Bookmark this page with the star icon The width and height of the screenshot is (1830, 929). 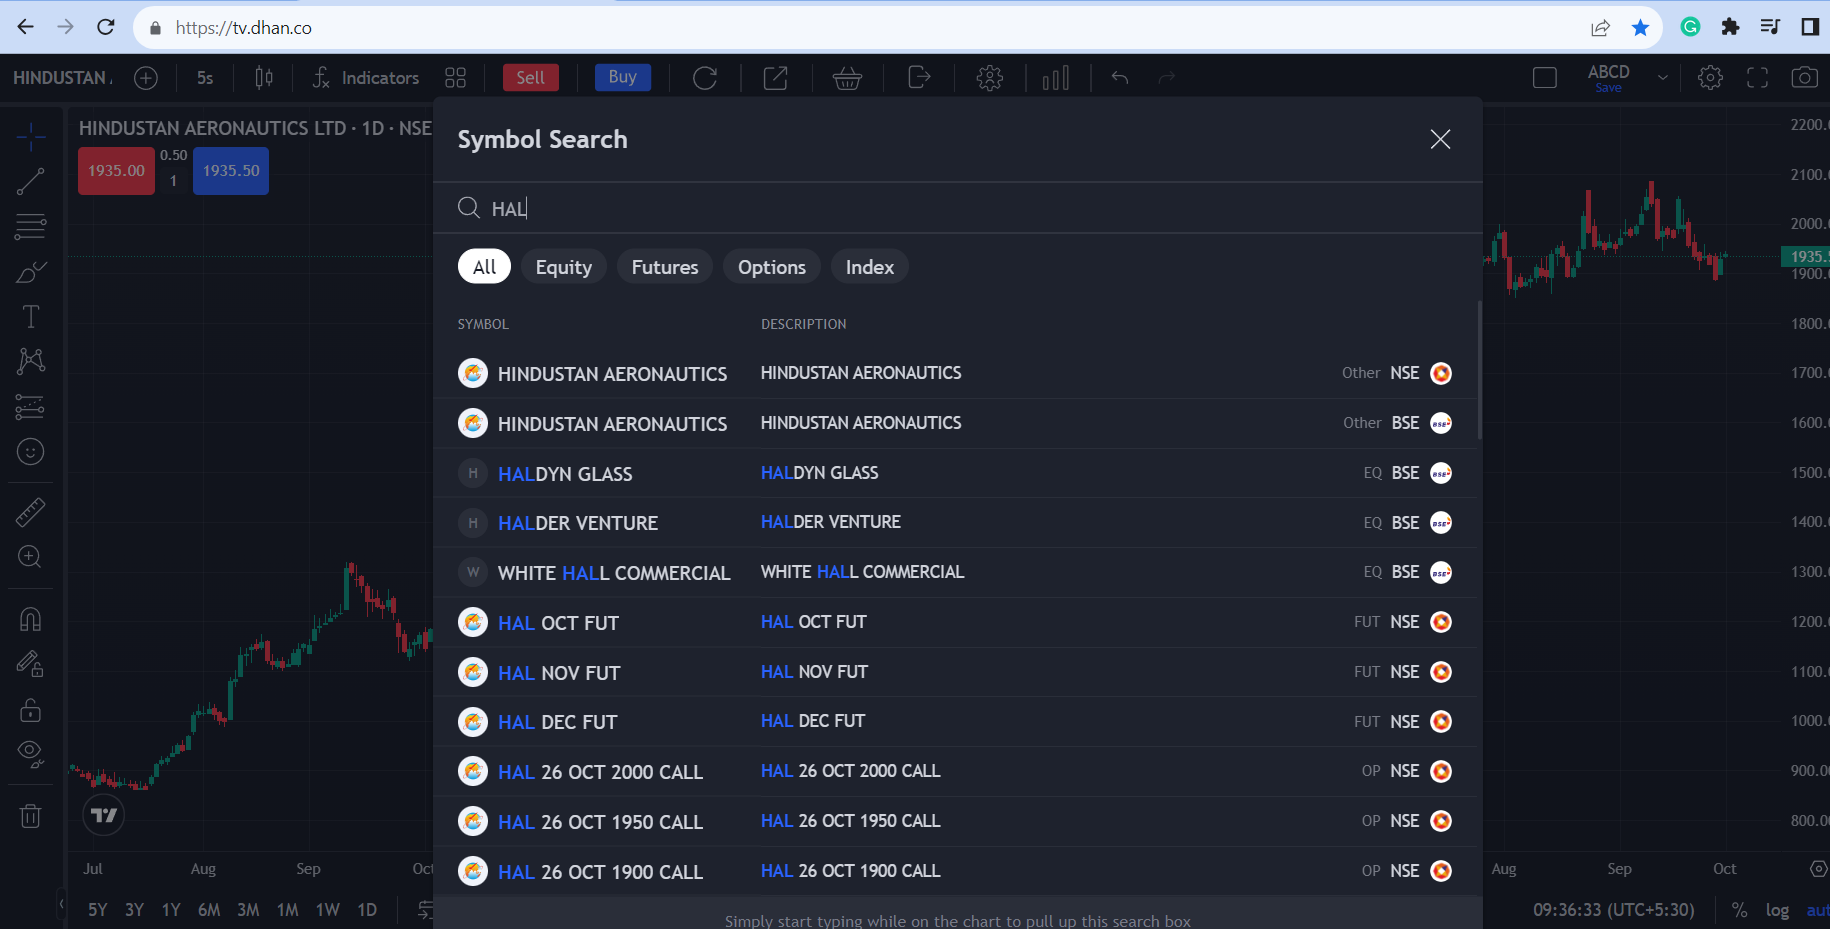pyautogui.click(x=1640, y=27)
